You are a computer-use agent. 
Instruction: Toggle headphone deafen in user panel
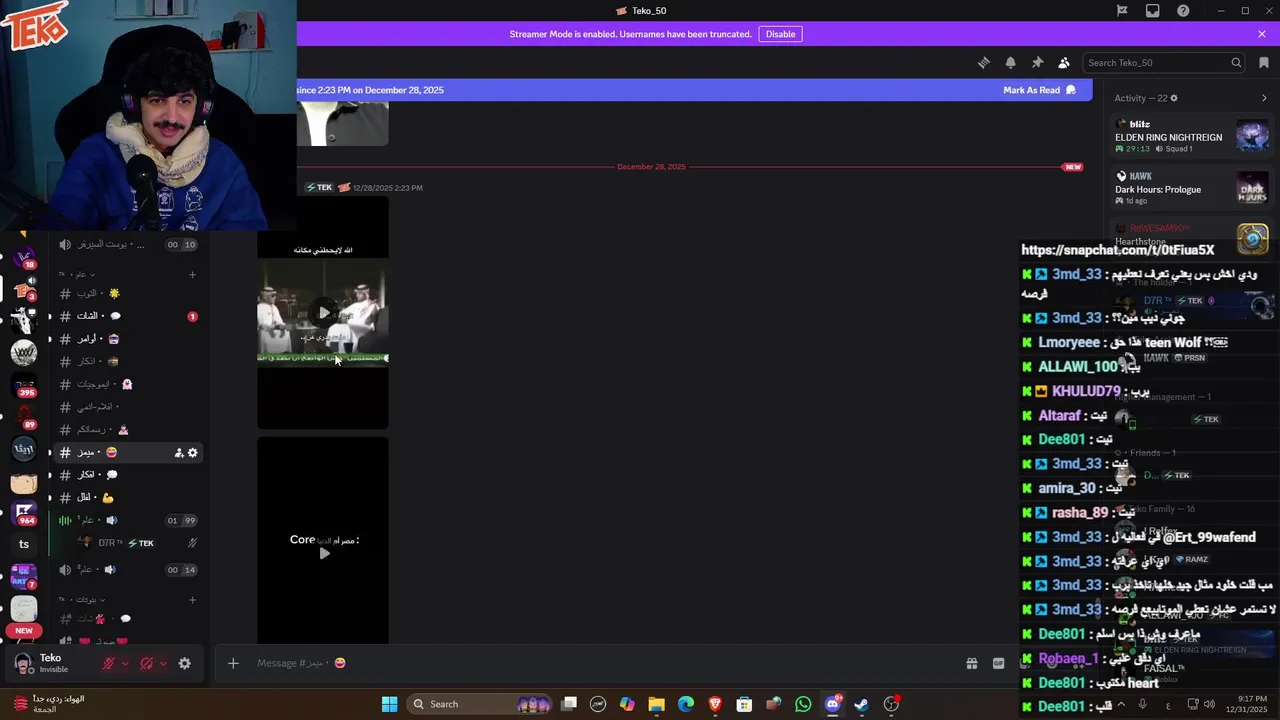click(146, 663)
